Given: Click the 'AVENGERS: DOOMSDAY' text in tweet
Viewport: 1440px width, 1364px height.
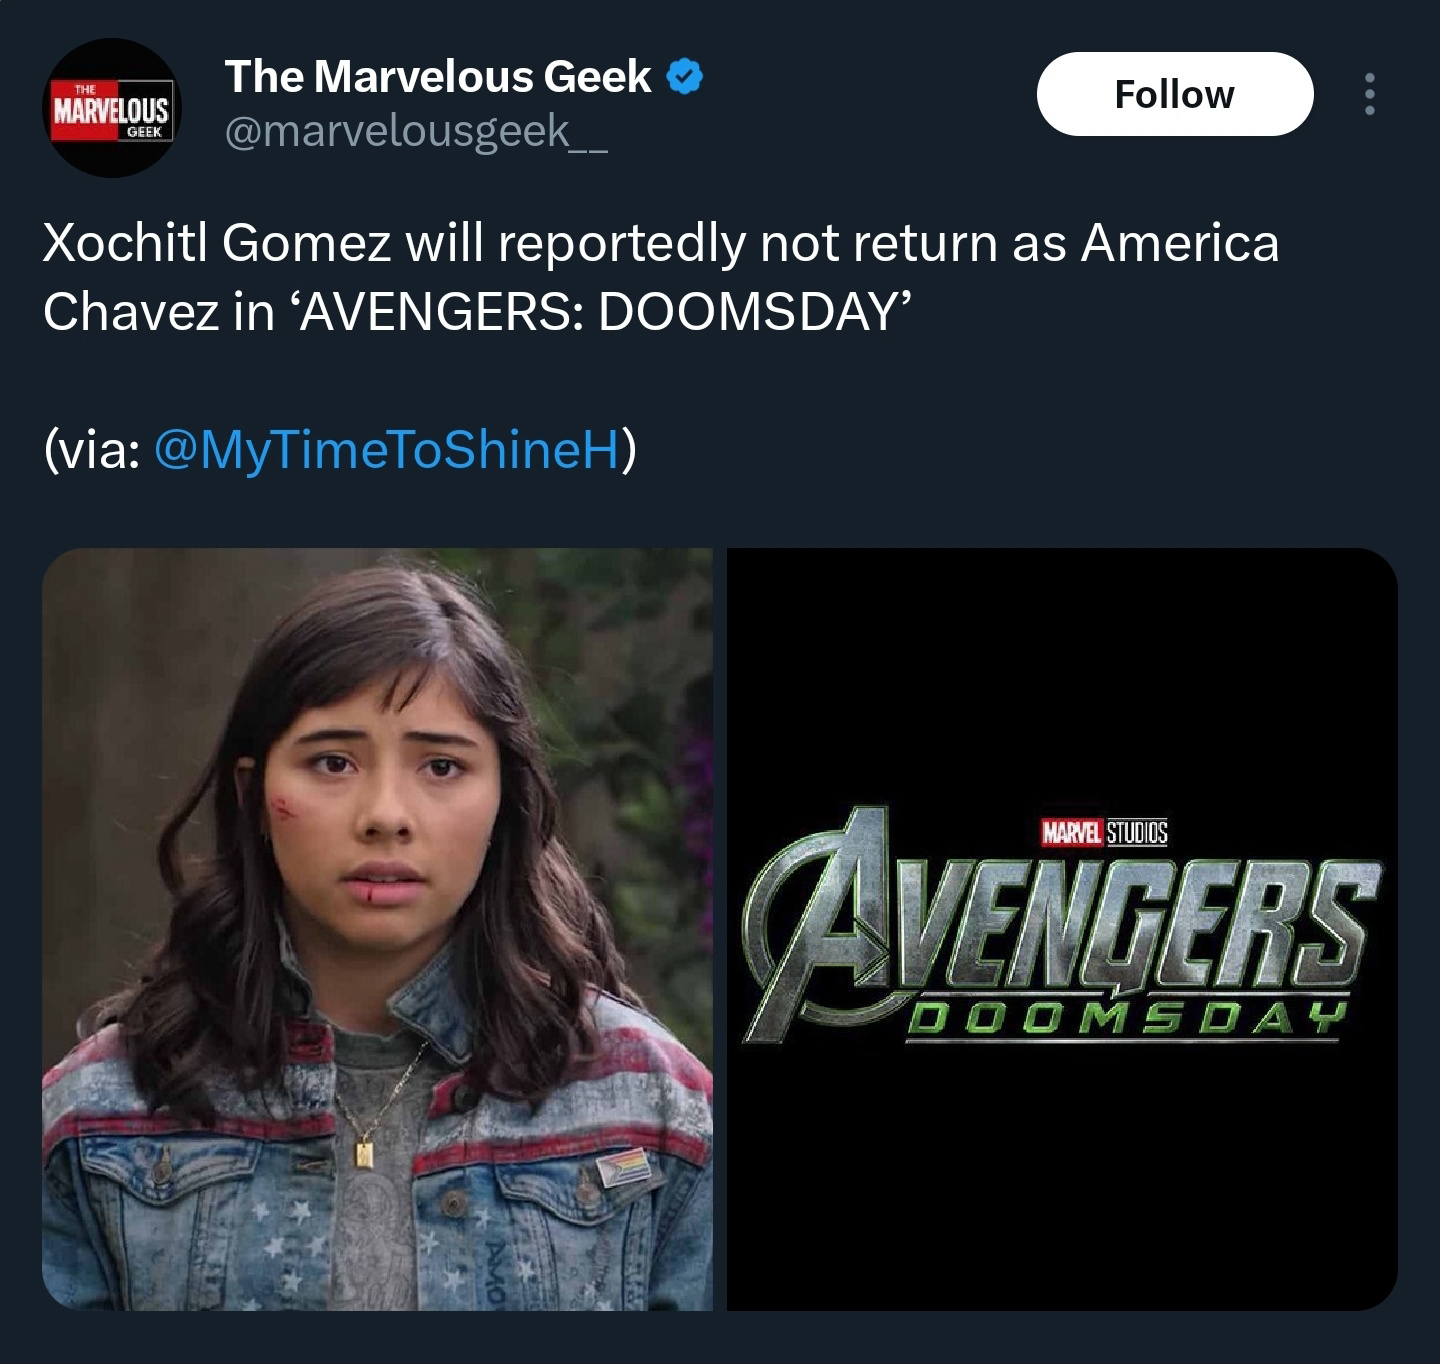Looking at the screenshot, I should (598, 311).
